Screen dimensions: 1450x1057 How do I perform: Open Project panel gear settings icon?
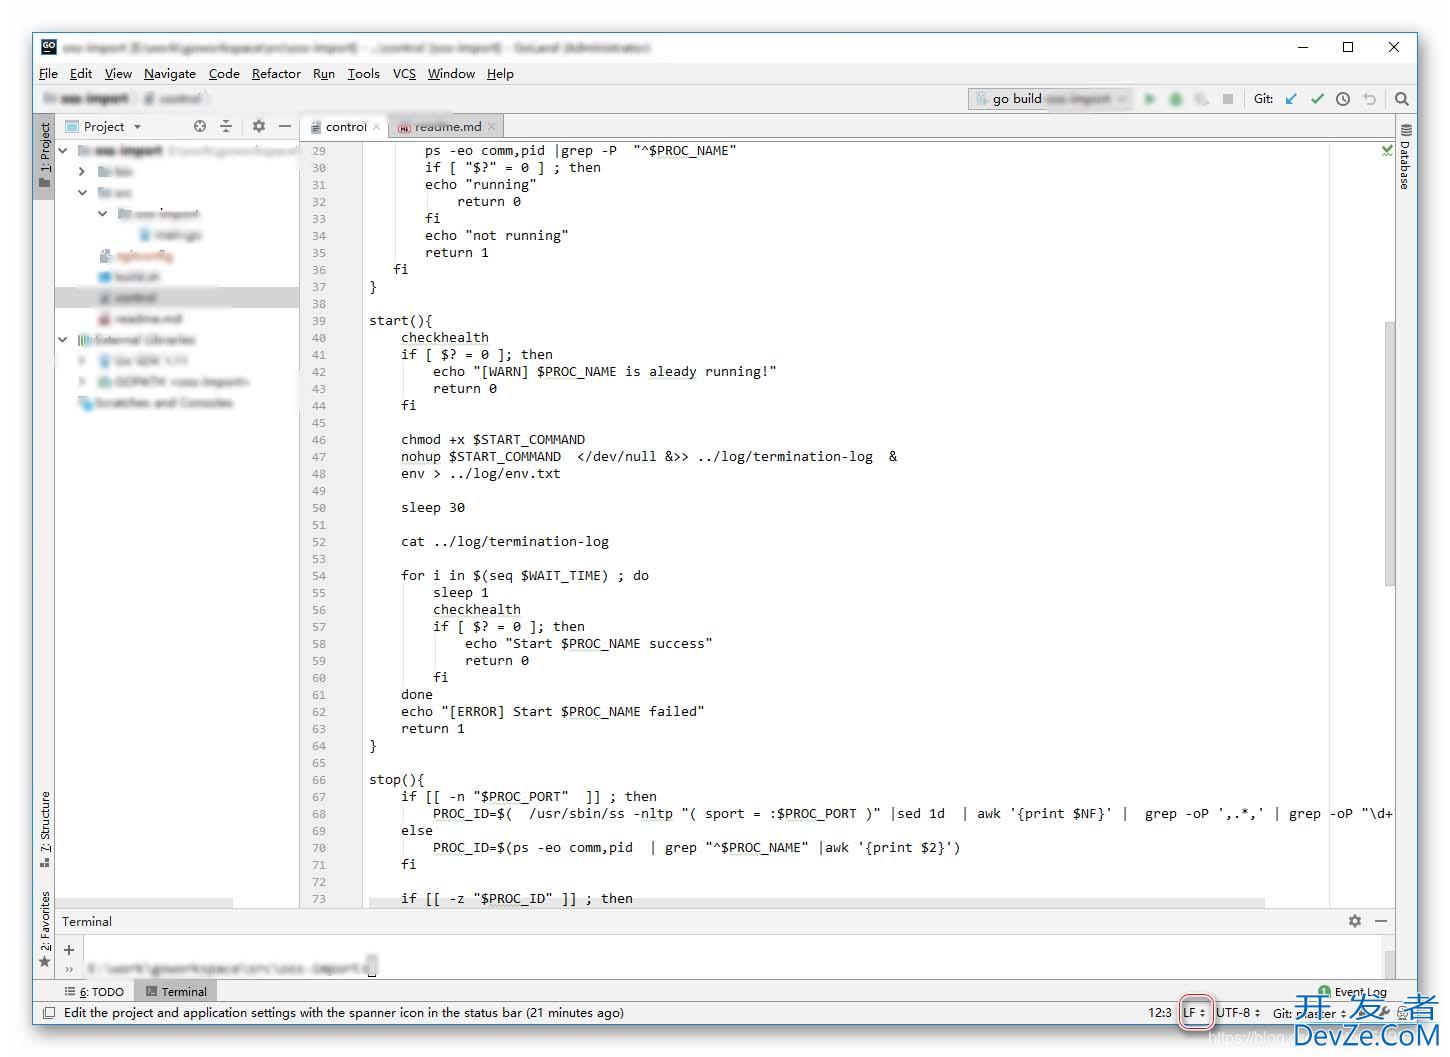click(x=259, y=126)
